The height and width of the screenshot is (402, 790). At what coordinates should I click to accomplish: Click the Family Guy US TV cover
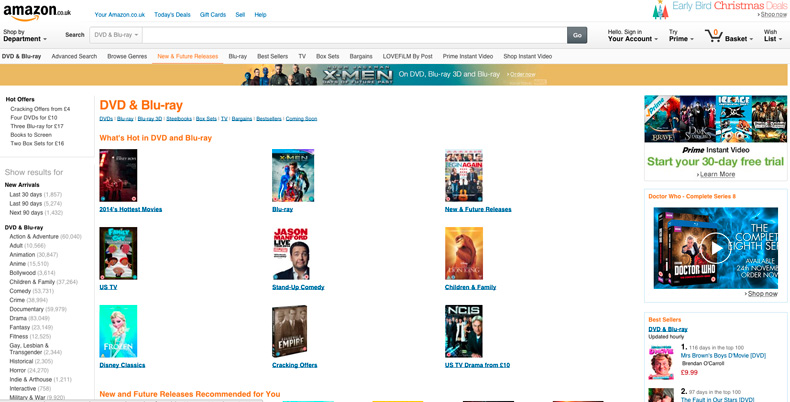coord(118,253)
